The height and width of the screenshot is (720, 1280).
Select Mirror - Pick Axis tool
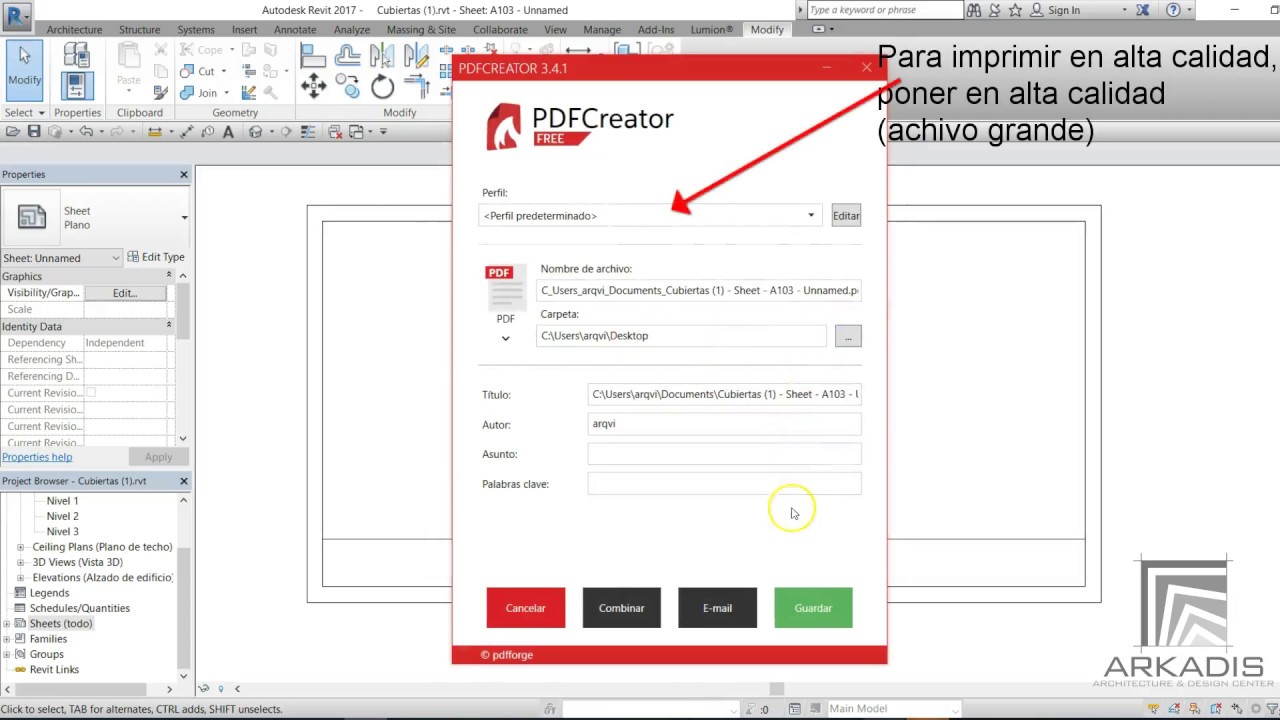382,57
